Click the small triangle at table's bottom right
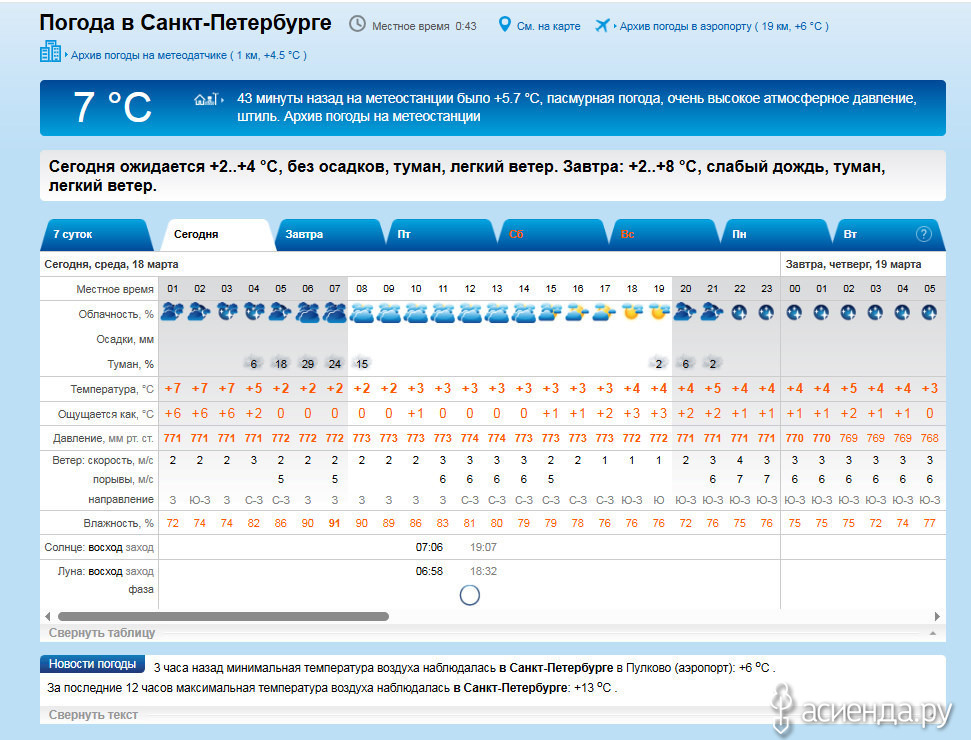Viewport: 971px width, 740px height. click(933, 634)
